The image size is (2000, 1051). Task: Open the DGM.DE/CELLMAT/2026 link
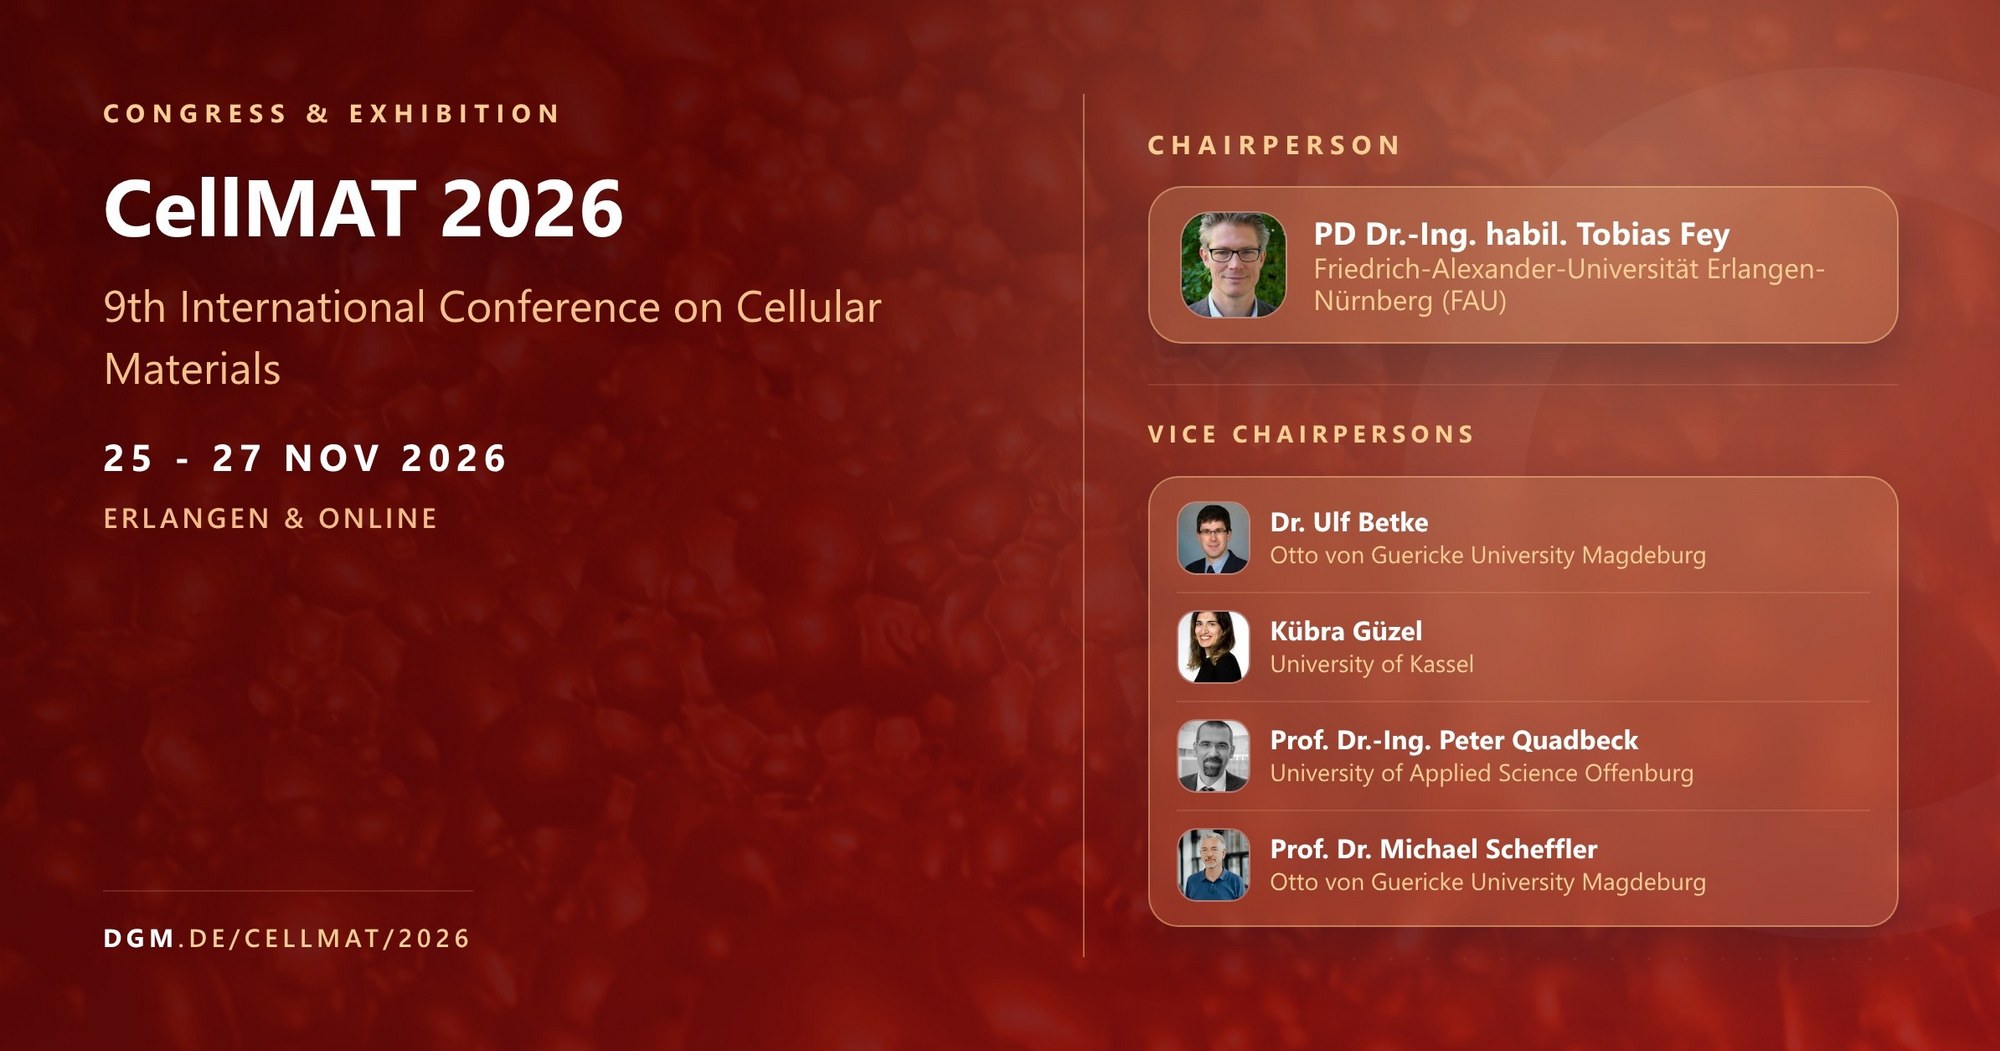tap(287, 938)
